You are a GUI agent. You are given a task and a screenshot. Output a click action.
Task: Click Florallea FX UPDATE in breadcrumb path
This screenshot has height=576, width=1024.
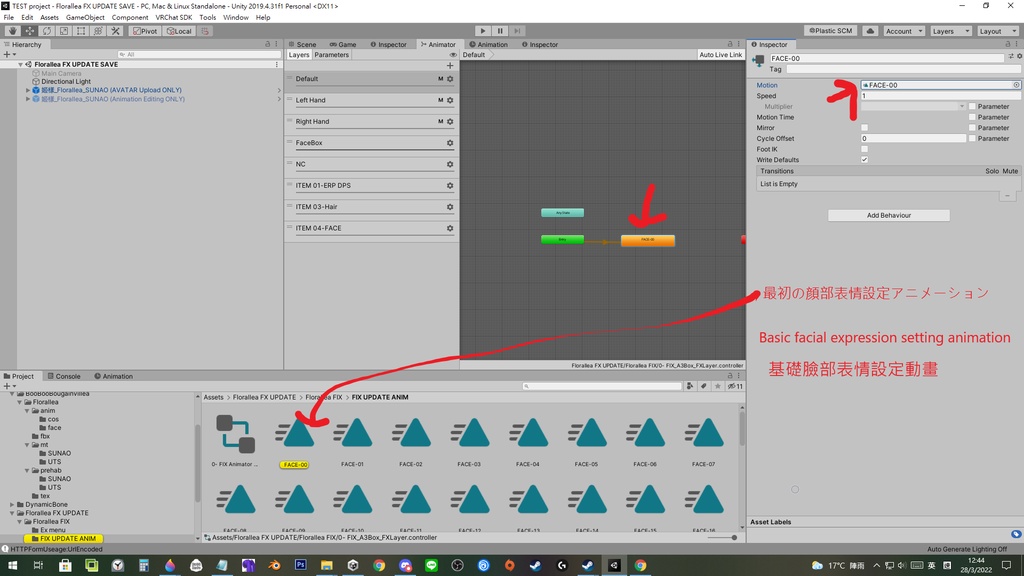point(264,397)
